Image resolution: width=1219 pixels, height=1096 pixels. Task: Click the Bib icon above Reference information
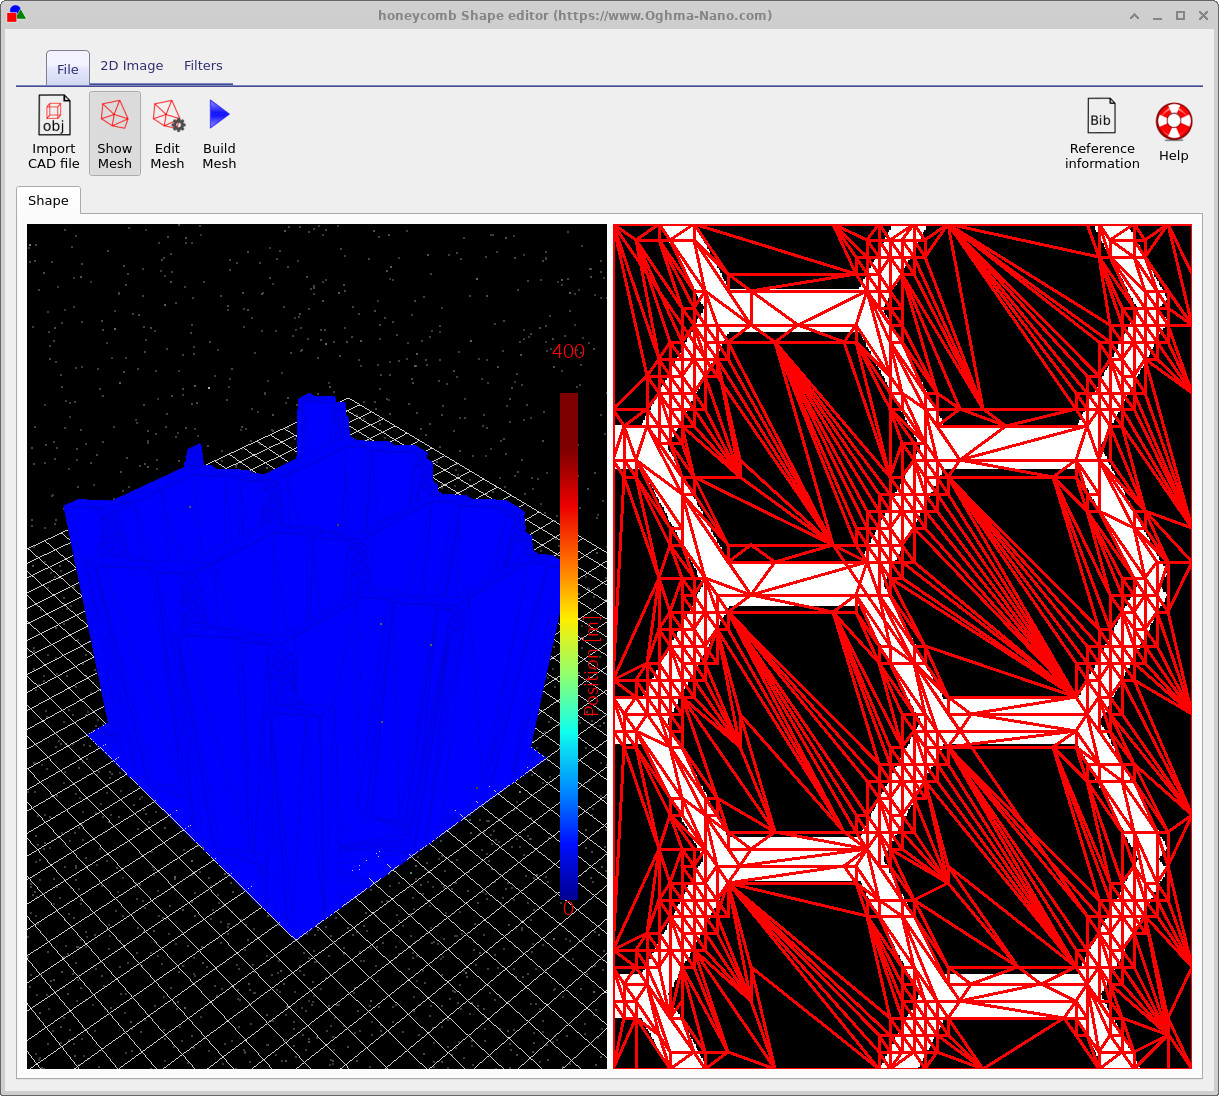pyautogui.click(x=1101, y=114)
